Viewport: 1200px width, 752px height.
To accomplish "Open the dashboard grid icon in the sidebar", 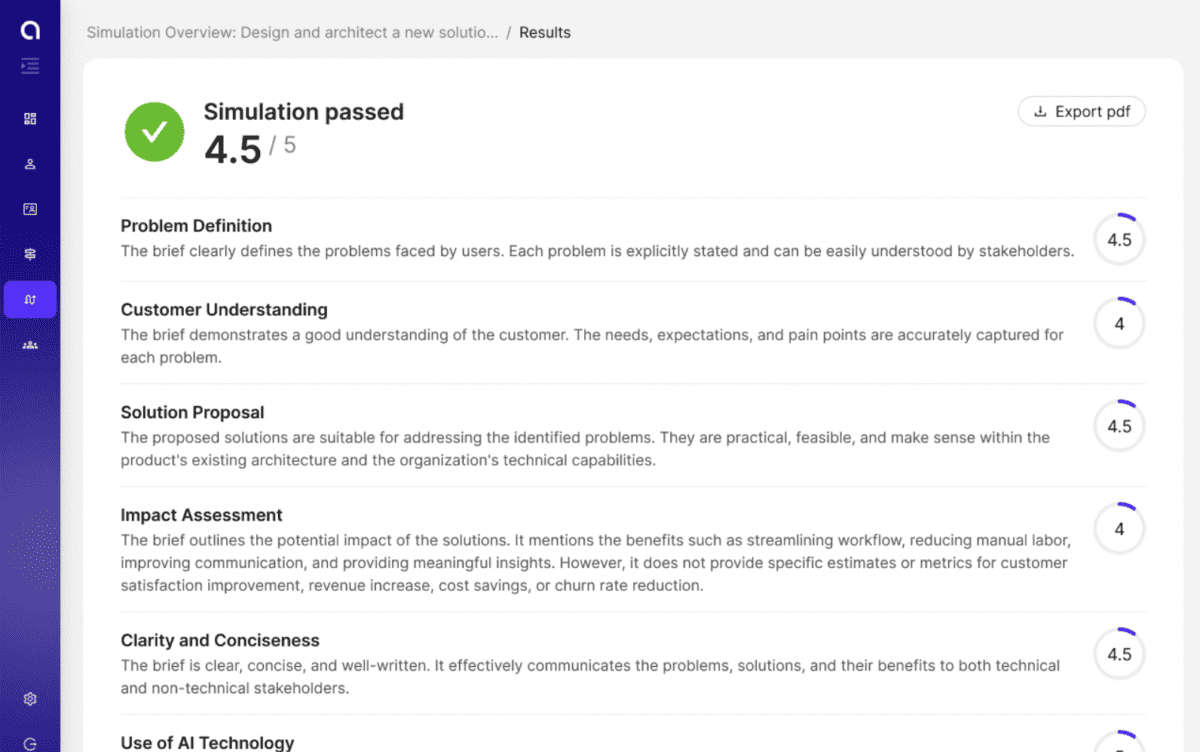I will click(x=30, y=118).
